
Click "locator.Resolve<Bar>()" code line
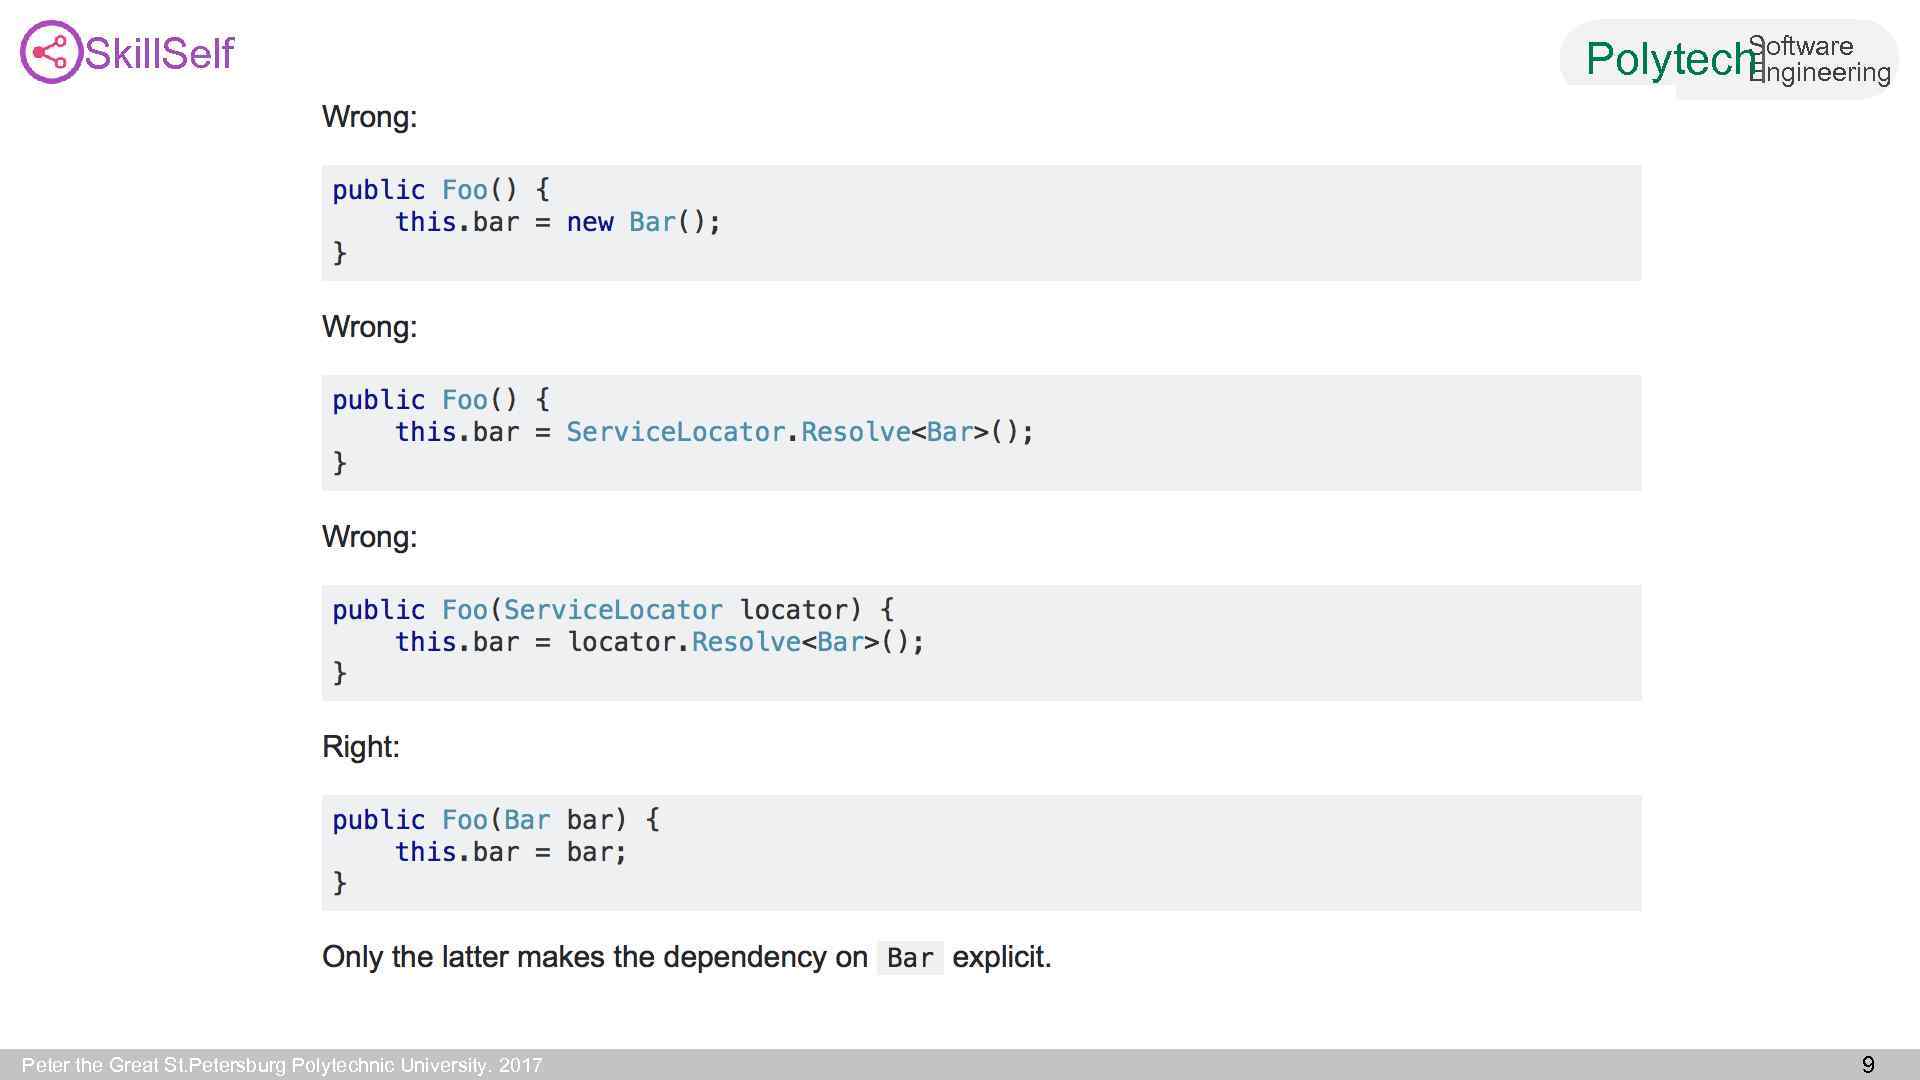point(745,642)
